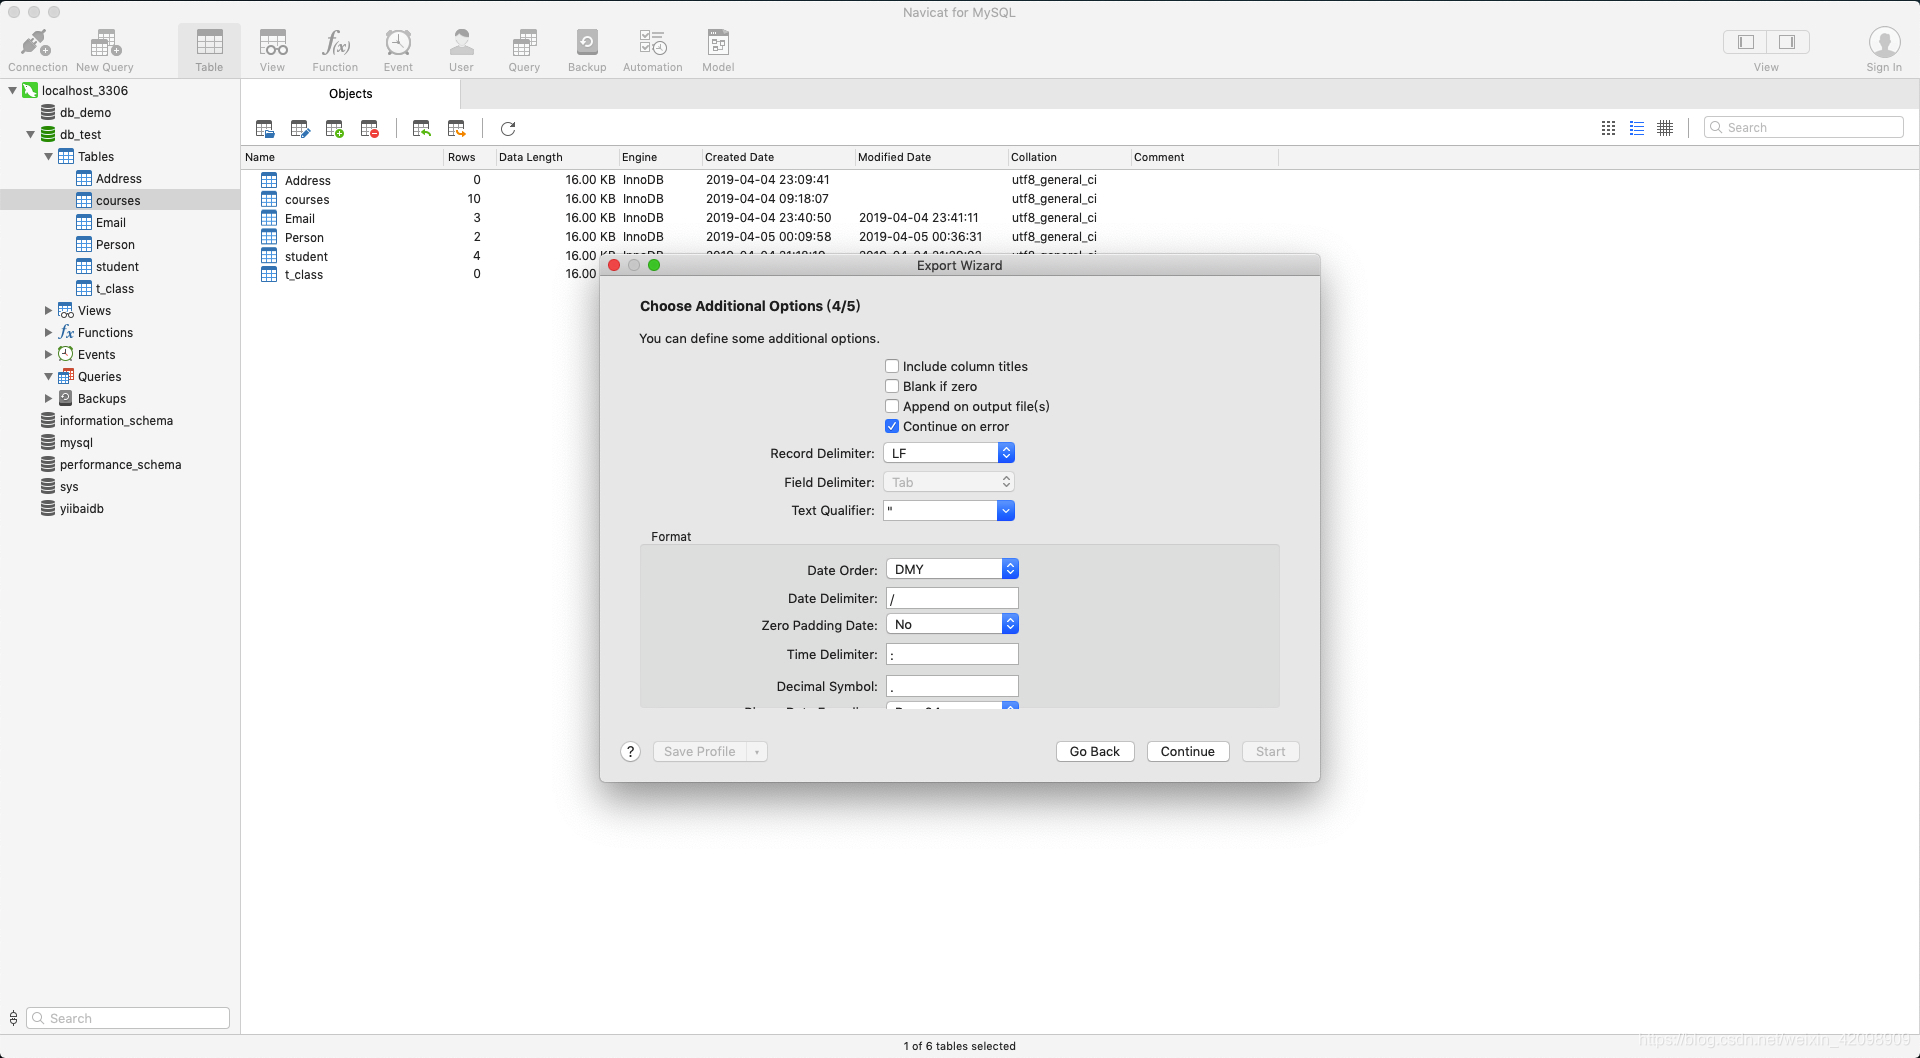Open the Event toolbar icon
Screen dimensions: 1920x1058
point(398,50)
